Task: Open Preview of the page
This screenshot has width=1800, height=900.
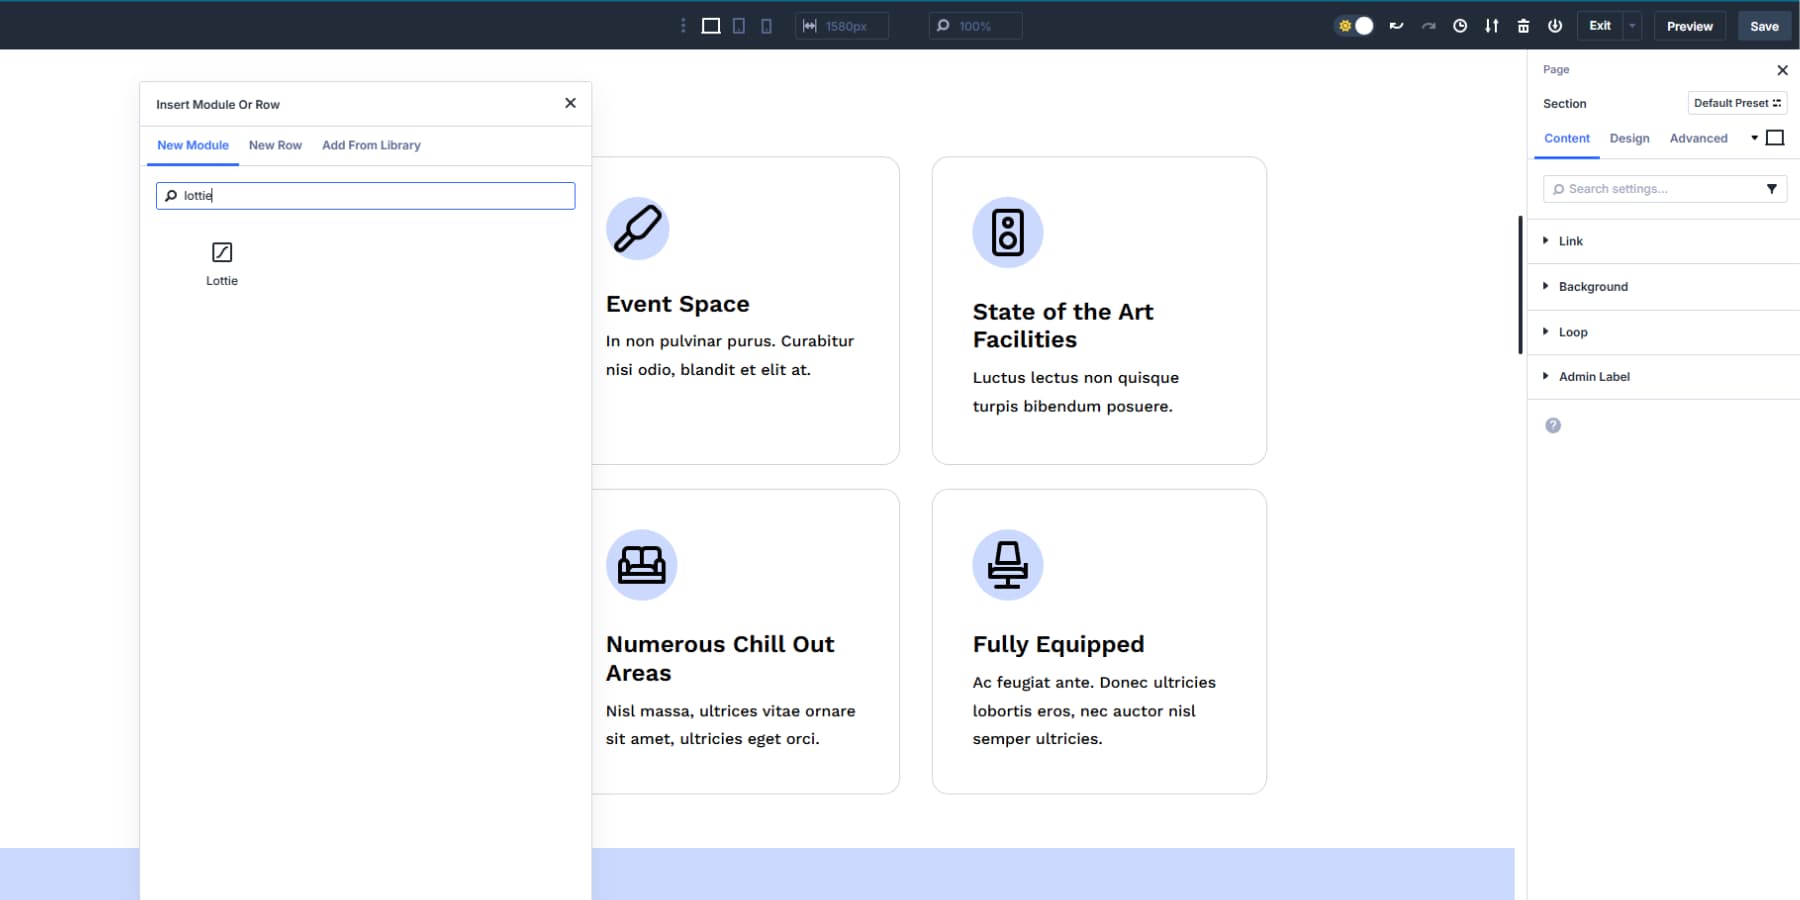Action: click(x=1690, y=25)
